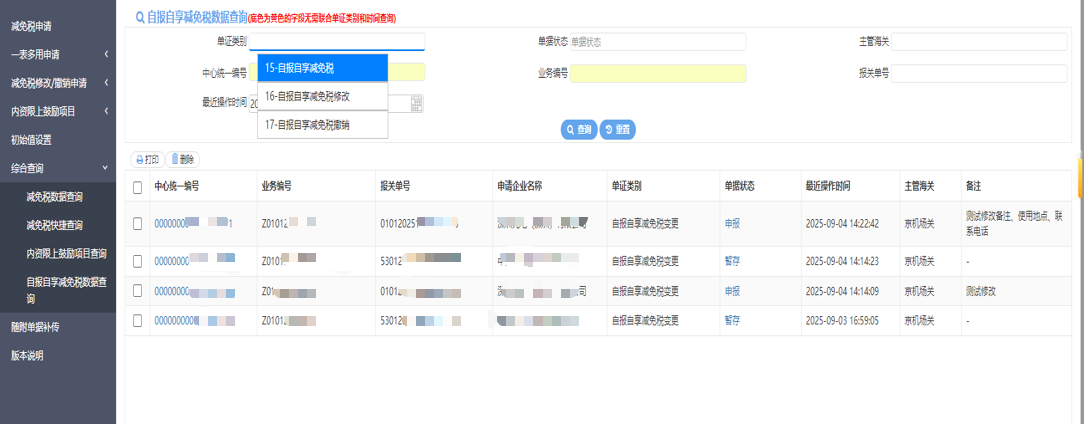
Task: Check the first row's checkbox
Action: click(138, 223)
